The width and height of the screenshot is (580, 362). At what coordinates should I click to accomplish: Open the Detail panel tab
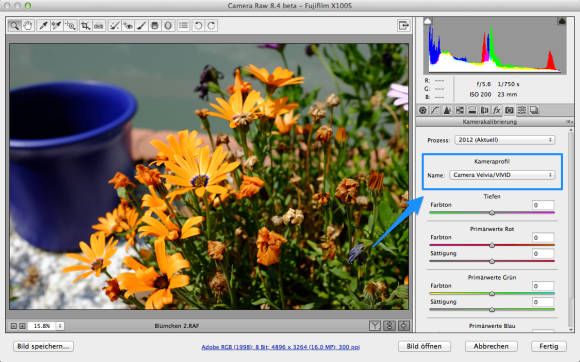447,110
